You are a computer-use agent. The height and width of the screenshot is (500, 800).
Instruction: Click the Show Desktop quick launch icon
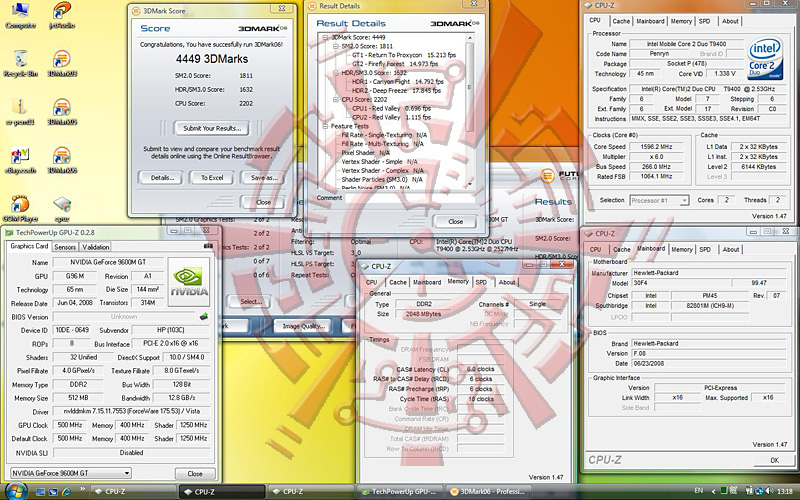coord(41,492)
